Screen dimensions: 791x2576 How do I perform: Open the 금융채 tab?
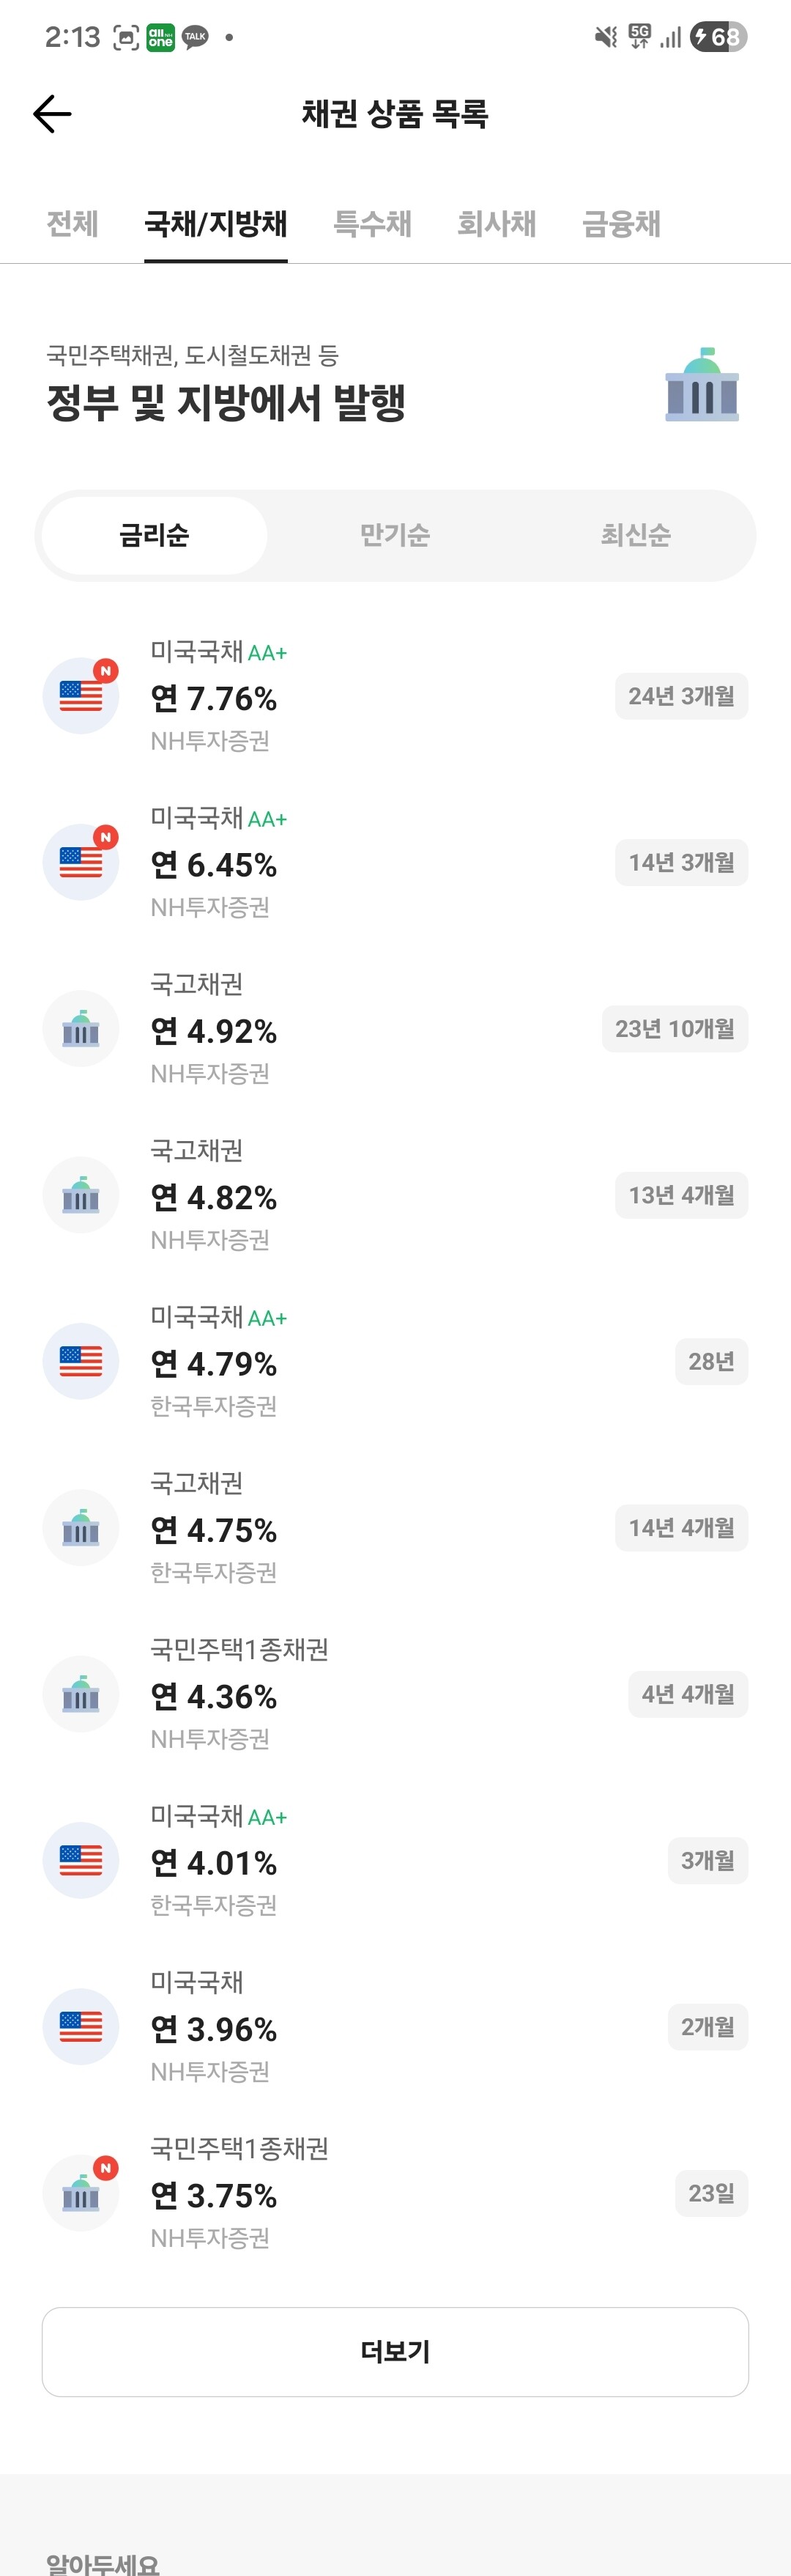[x=621, y=223]
